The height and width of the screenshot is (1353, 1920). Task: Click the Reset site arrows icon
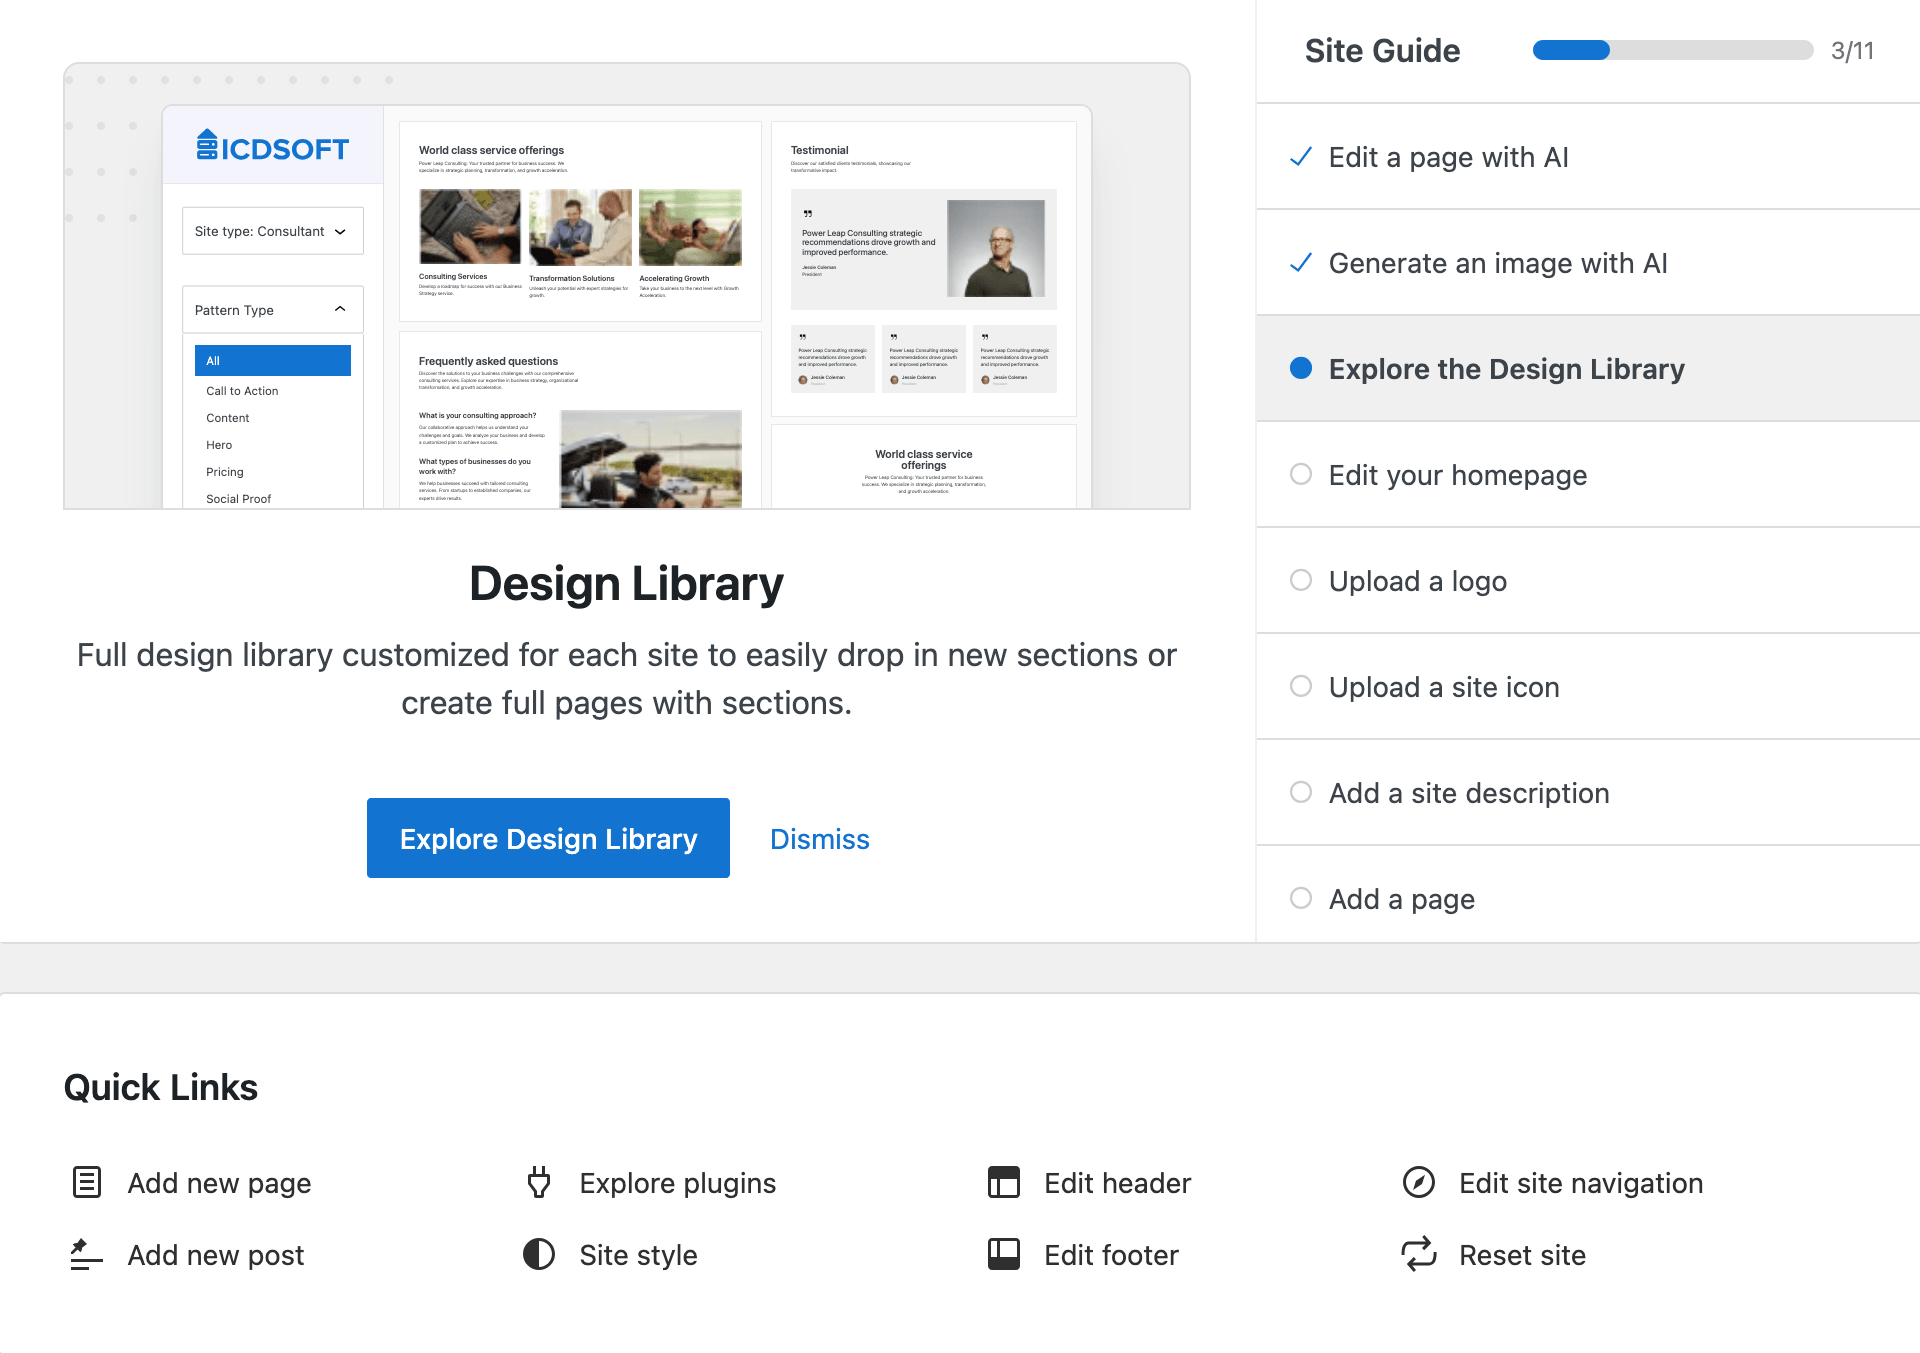tap(1418, 1254)
